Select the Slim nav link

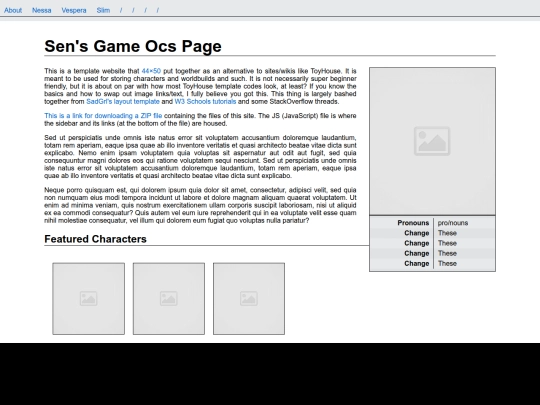(103, 10)
